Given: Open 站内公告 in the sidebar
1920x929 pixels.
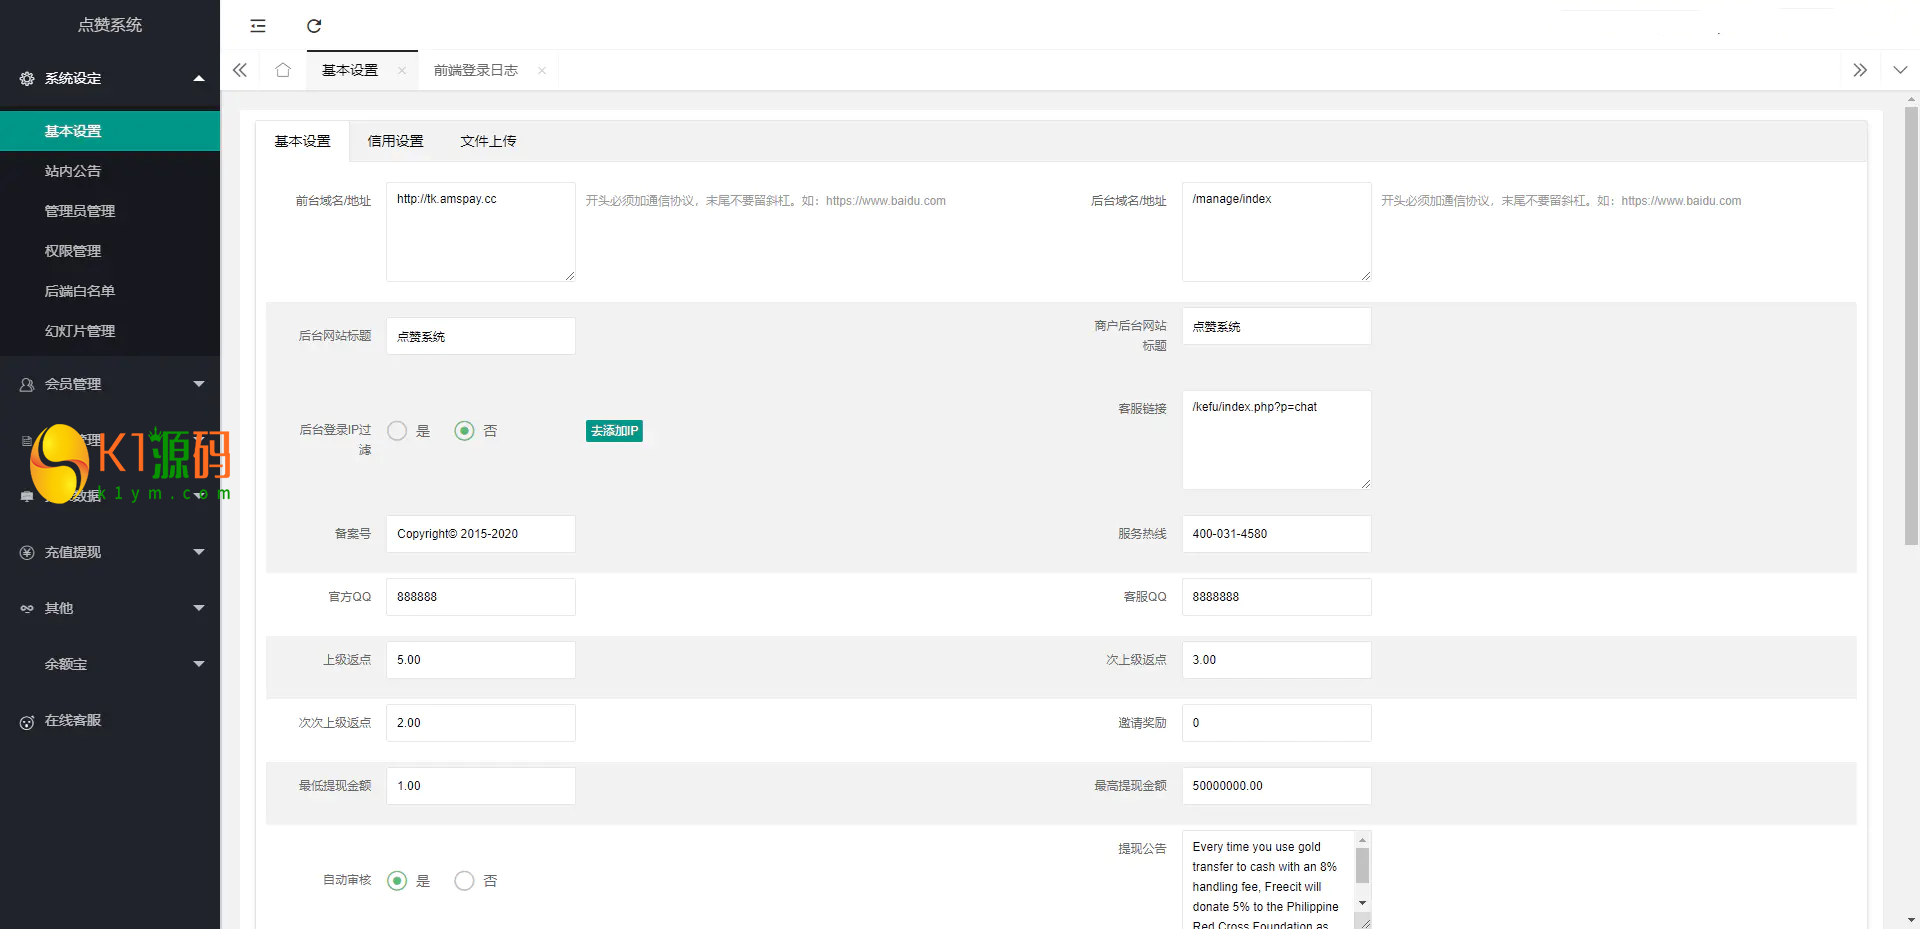Looking at the screenshot, I should click(110, 171).
